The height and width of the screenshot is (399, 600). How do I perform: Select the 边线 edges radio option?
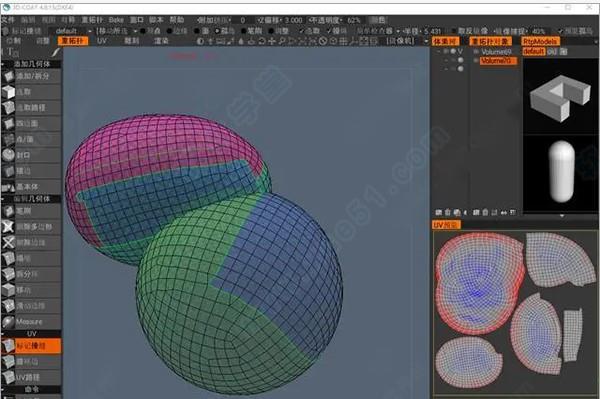(177, 31)
